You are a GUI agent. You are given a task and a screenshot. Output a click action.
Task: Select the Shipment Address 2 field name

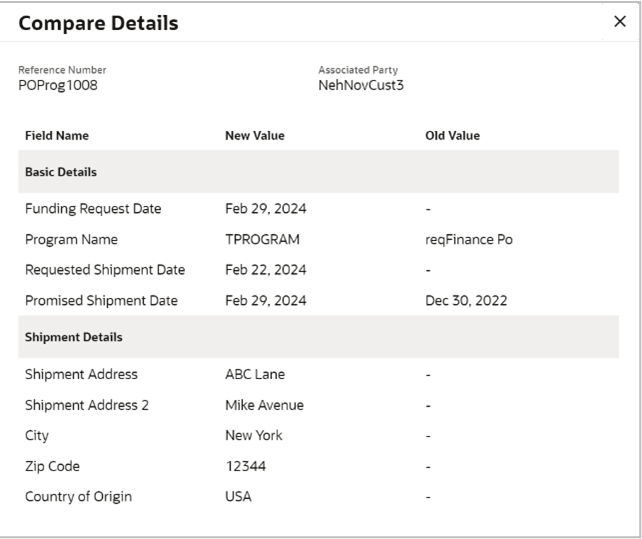[x=87, y=405]
